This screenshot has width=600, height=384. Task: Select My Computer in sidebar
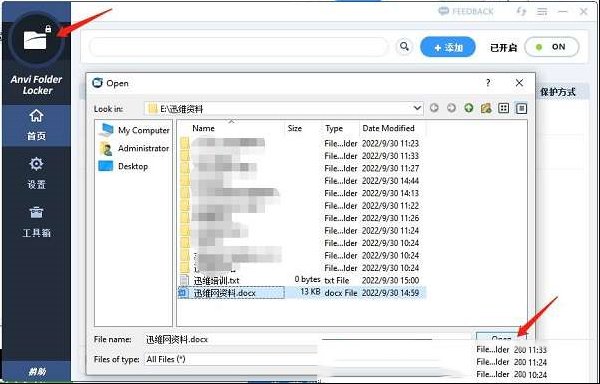tap(135, 130)
